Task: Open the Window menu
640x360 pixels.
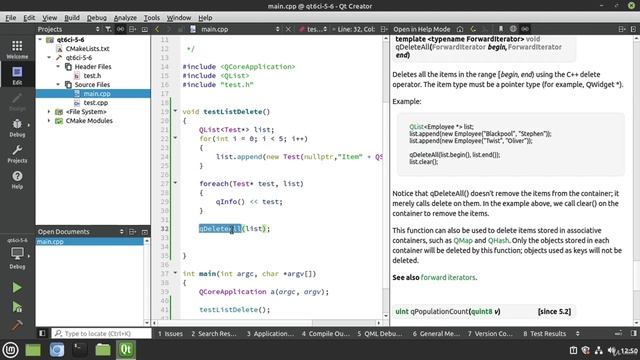Action: coord(179,18)
